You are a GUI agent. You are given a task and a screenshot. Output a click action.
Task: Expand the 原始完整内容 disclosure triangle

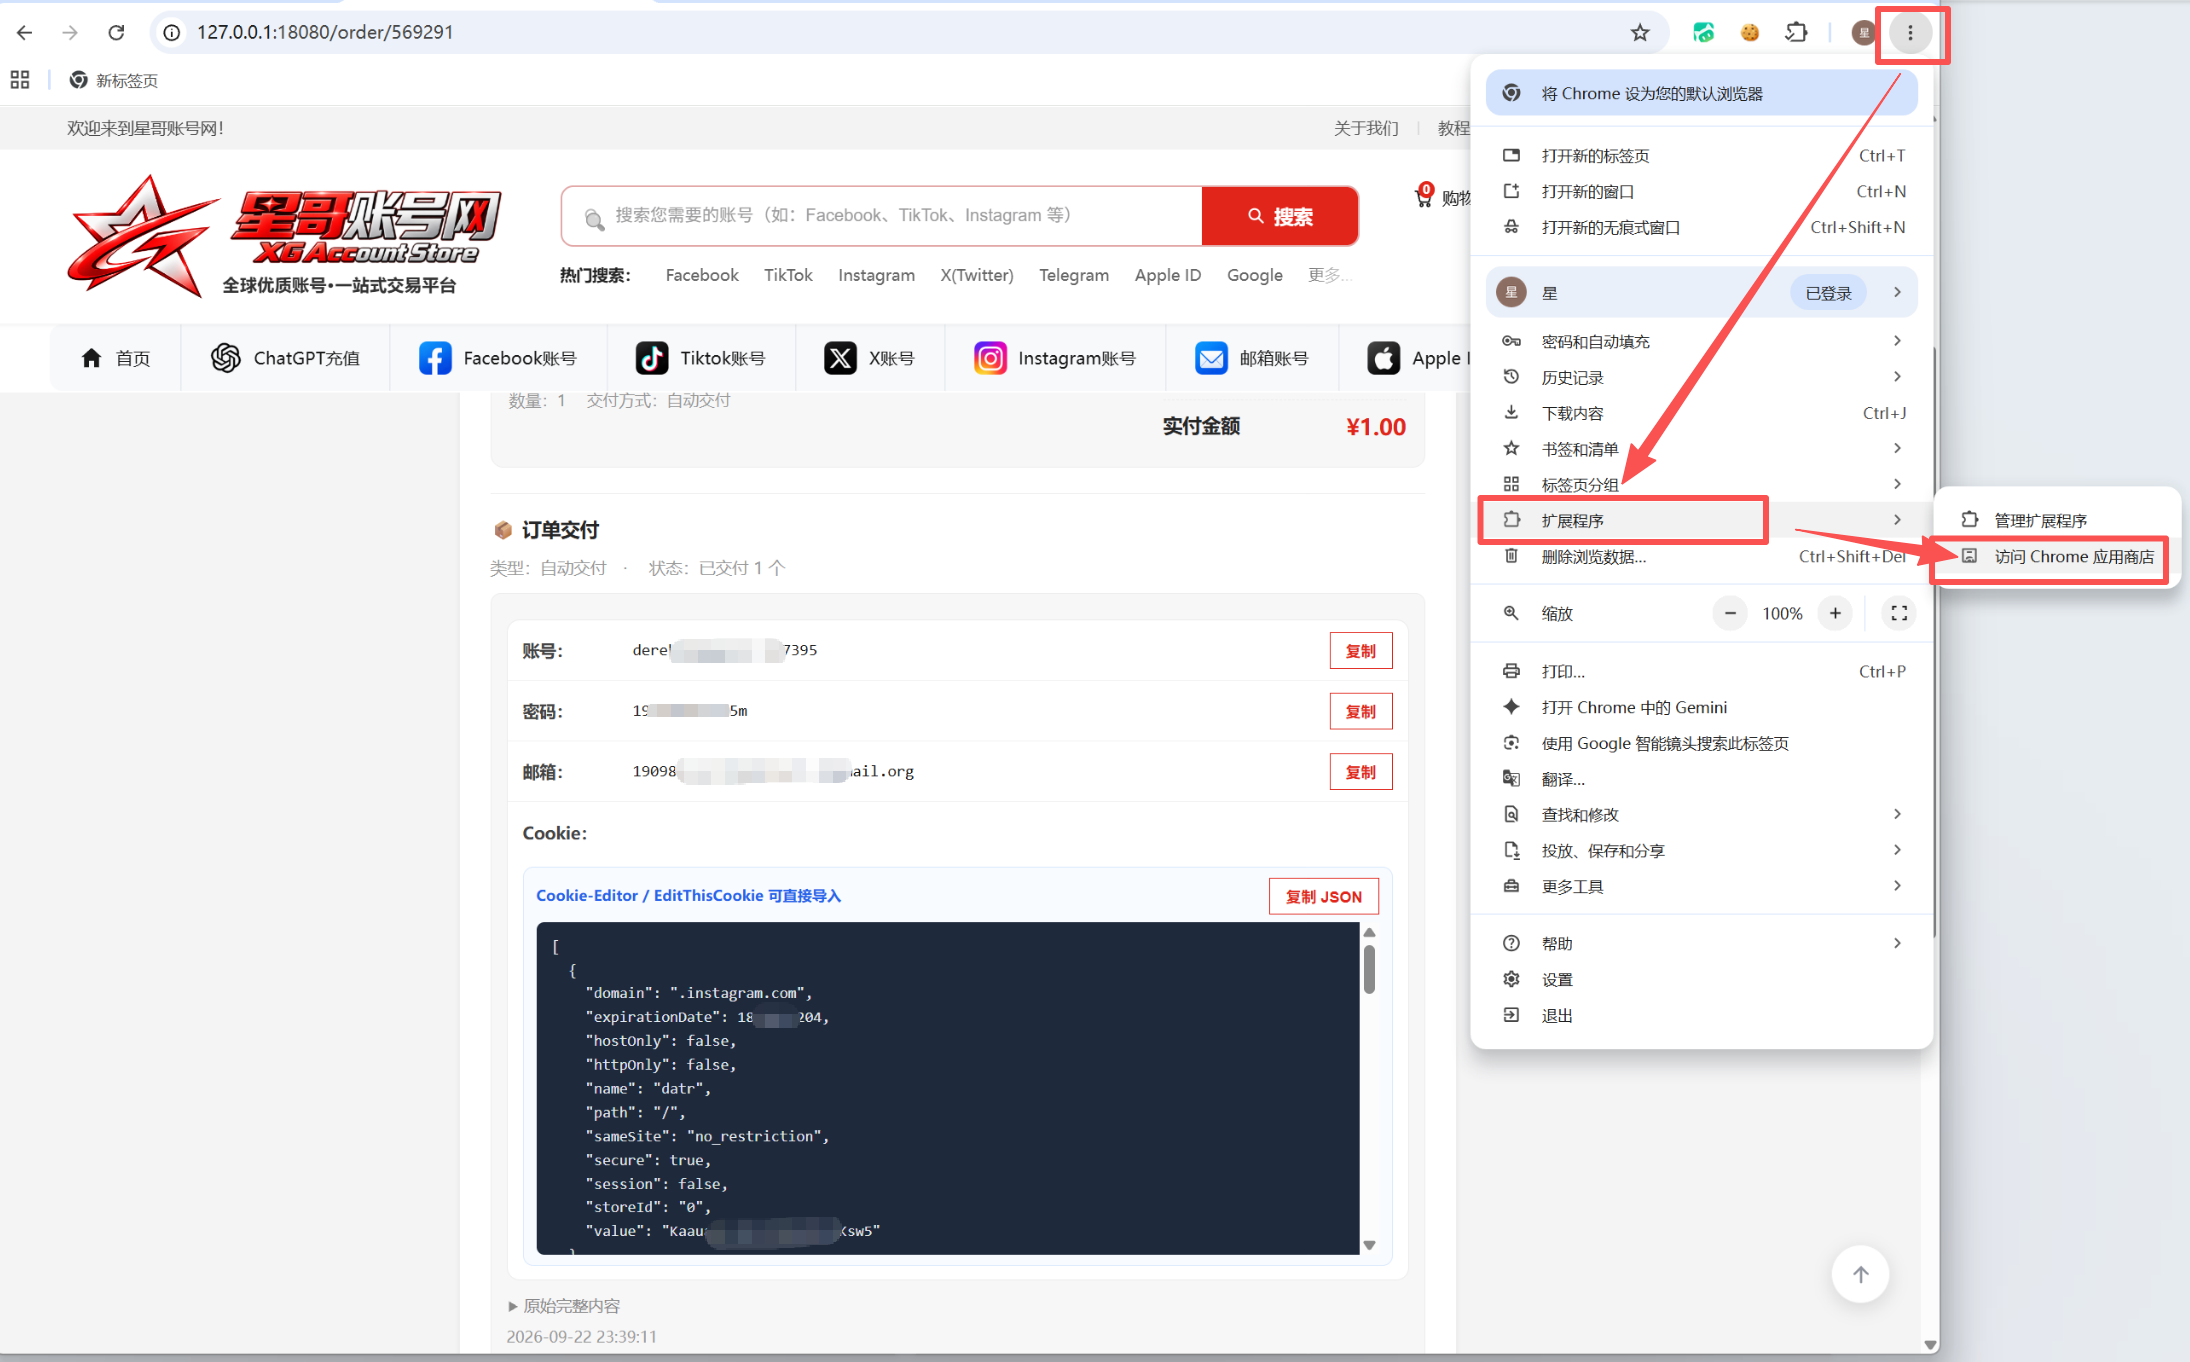click(x=513, y=1306)
